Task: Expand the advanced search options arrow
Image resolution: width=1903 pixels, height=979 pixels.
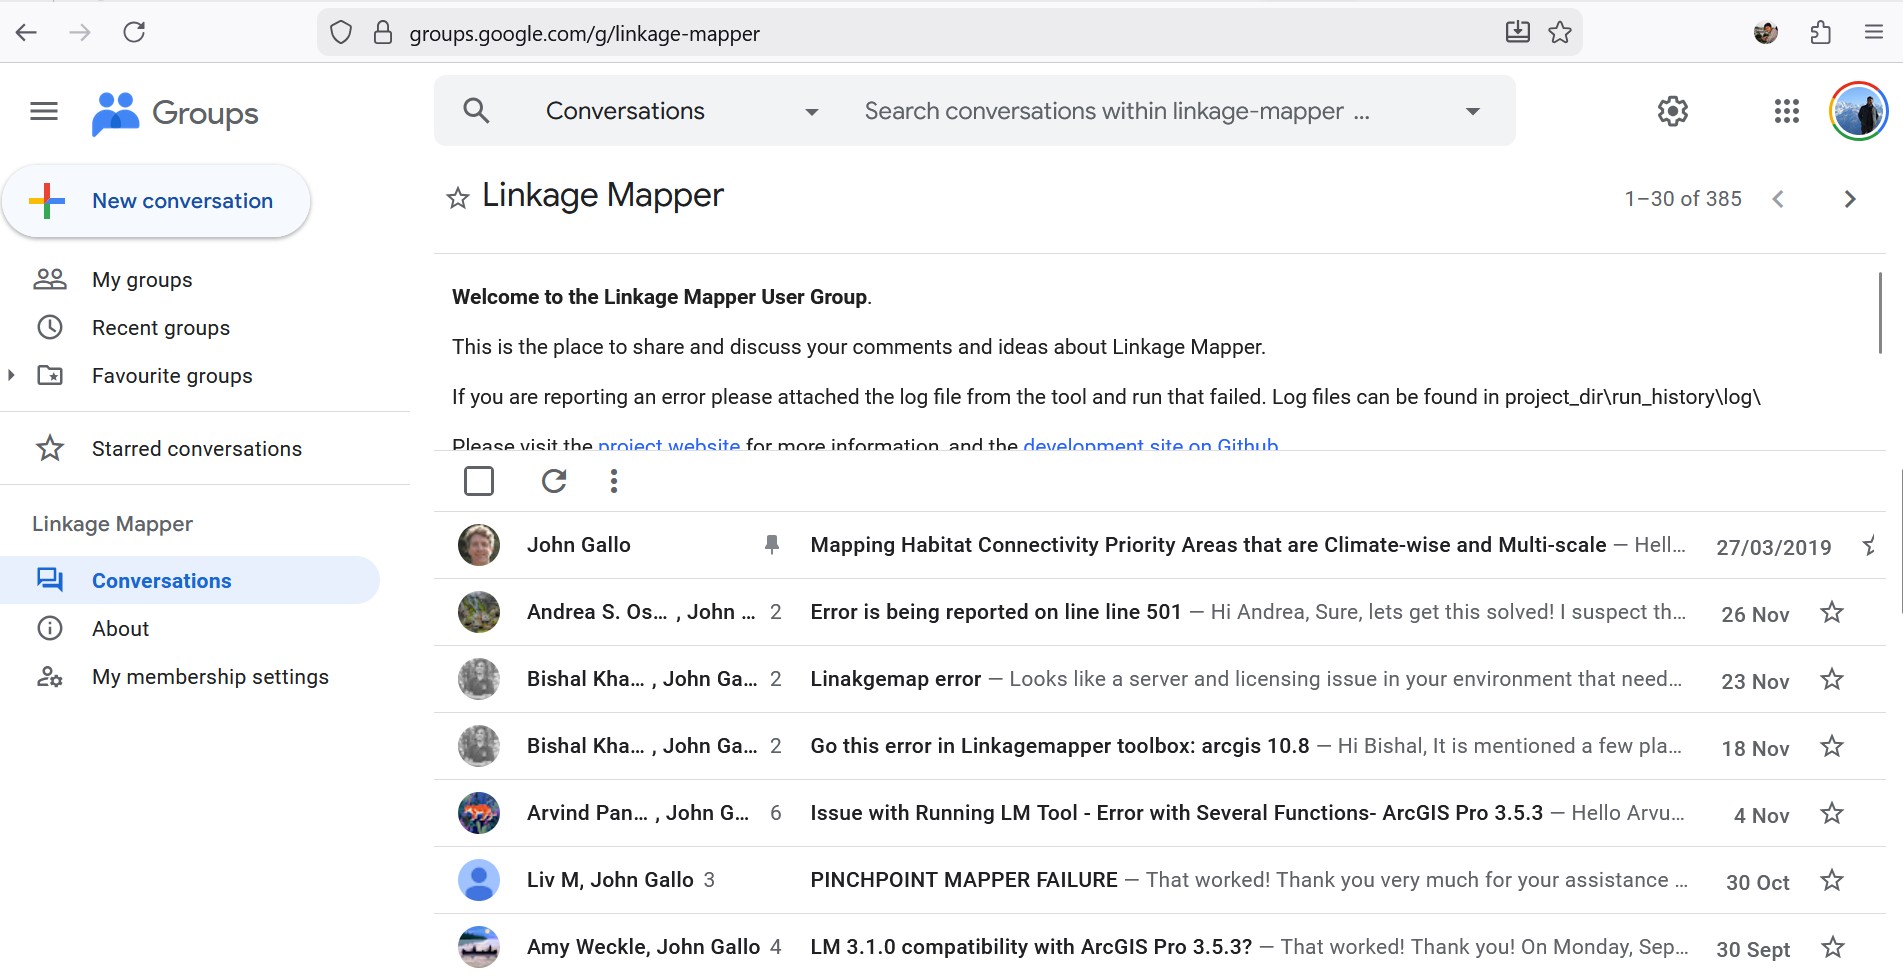Action: (x=1472, y=111)
